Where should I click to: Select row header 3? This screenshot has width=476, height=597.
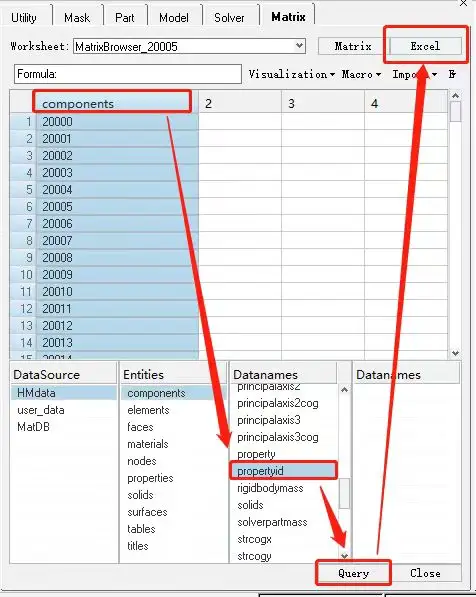[x=23, y=156]
